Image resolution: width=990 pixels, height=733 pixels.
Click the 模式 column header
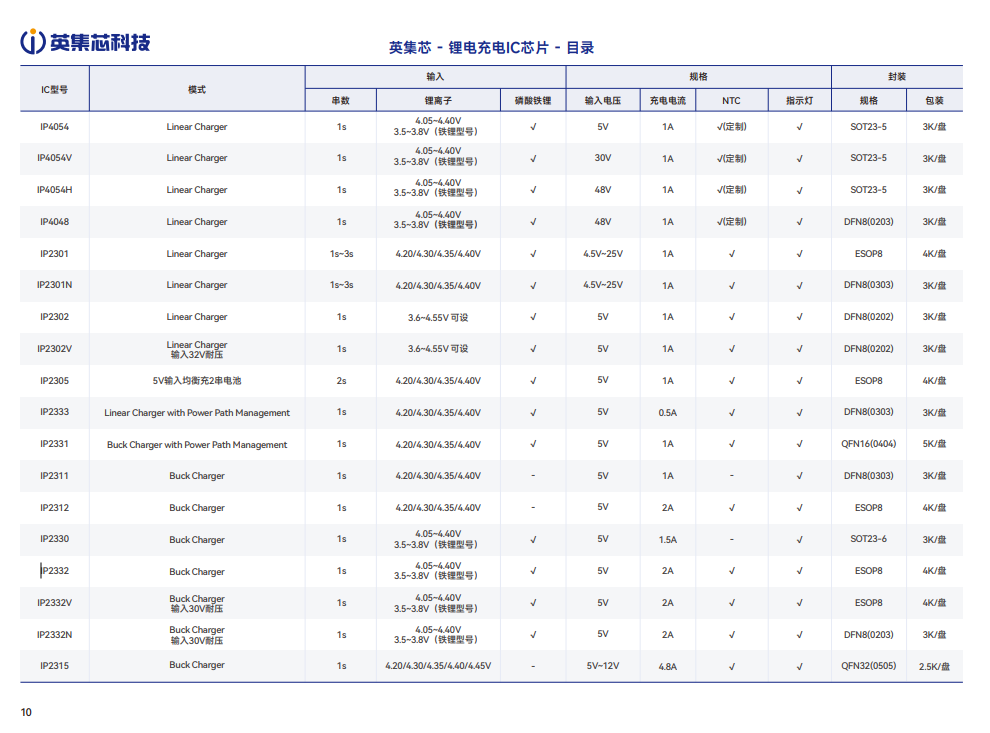click(197, 90)
